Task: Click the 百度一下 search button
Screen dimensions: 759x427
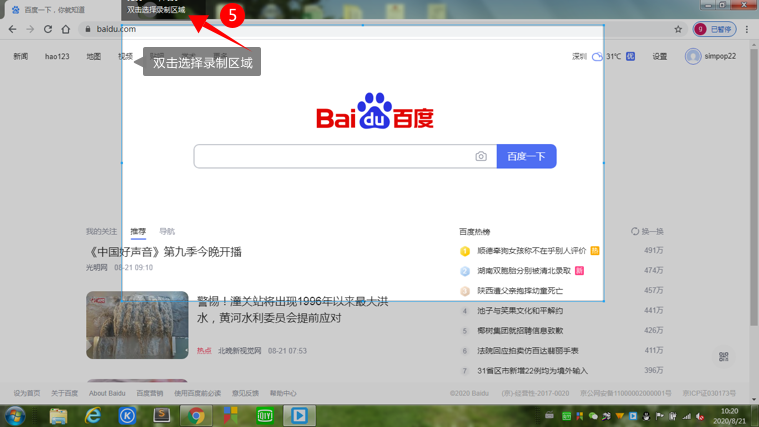Action: pos(526,156)
